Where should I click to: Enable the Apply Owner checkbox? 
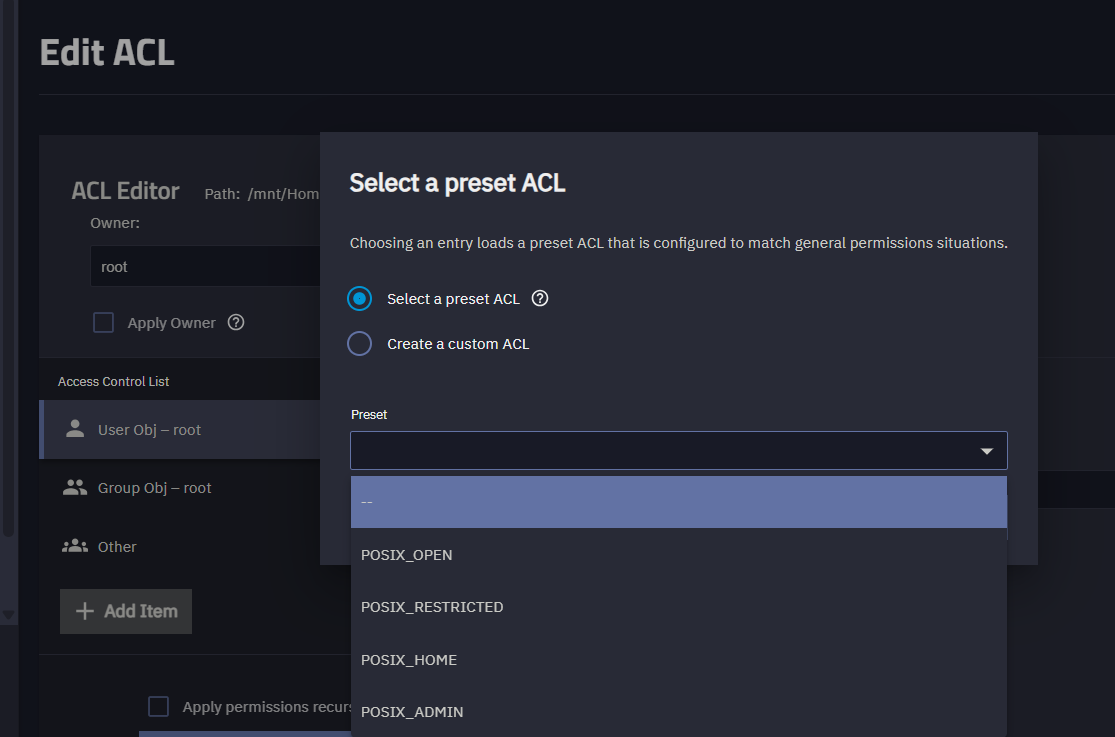point(104,323)
